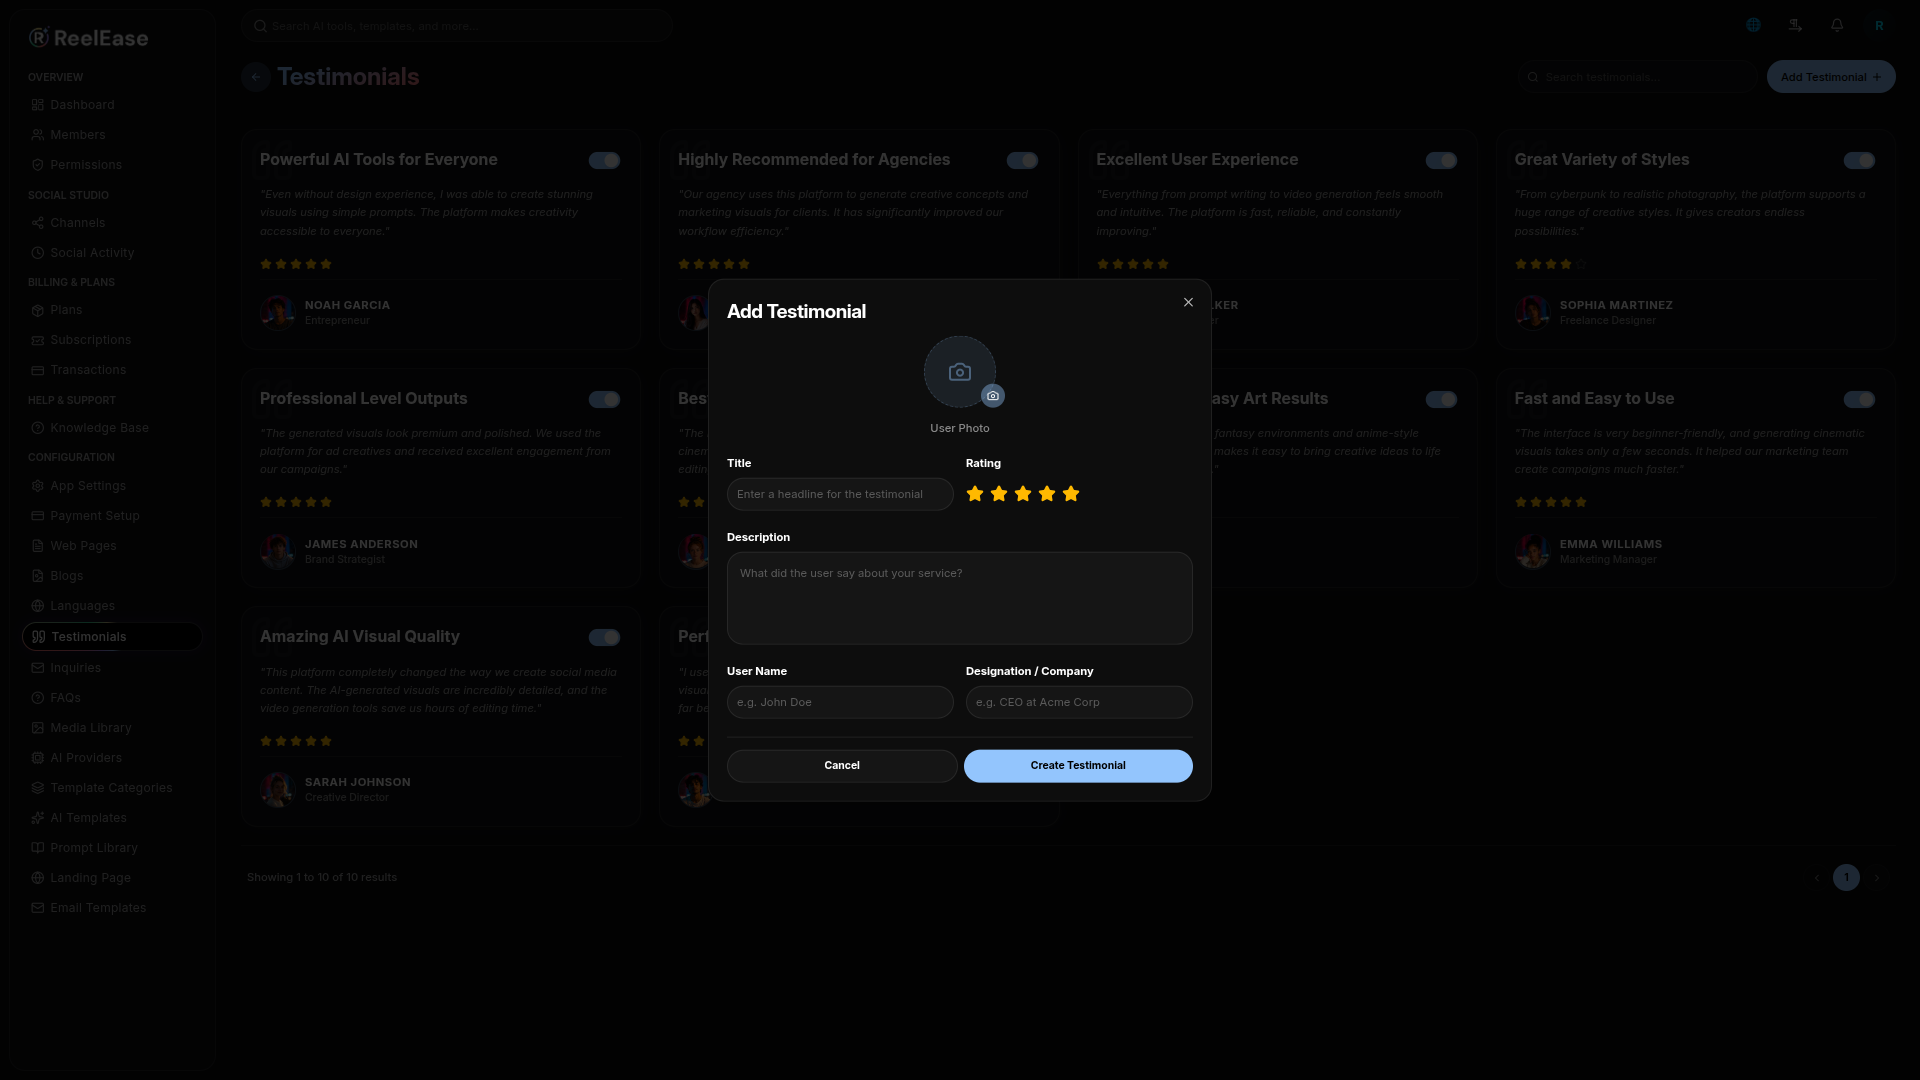Click Sophia Martinez's avatar
The height and width of the screenshot is (1080, 1920).
click(1532, 312)
